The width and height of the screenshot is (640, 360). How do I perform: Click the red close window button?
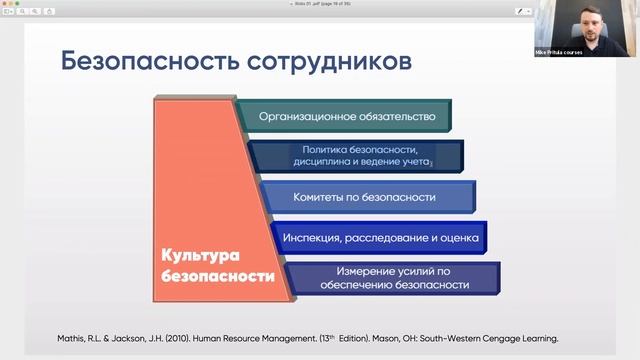point(5,3)
